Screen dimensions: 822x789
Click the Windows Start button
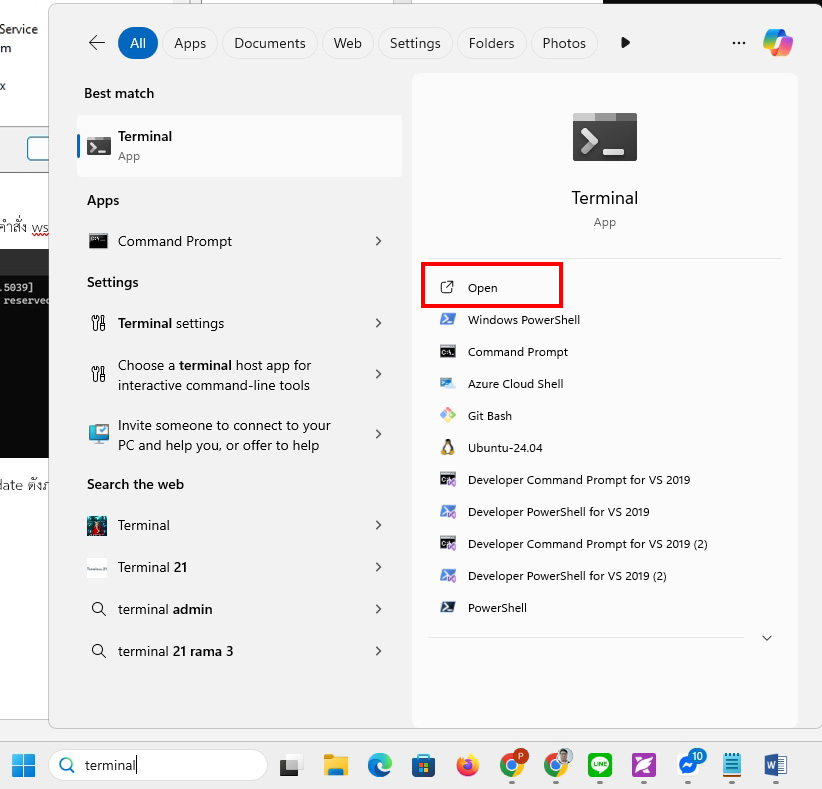tap(24, 765)
